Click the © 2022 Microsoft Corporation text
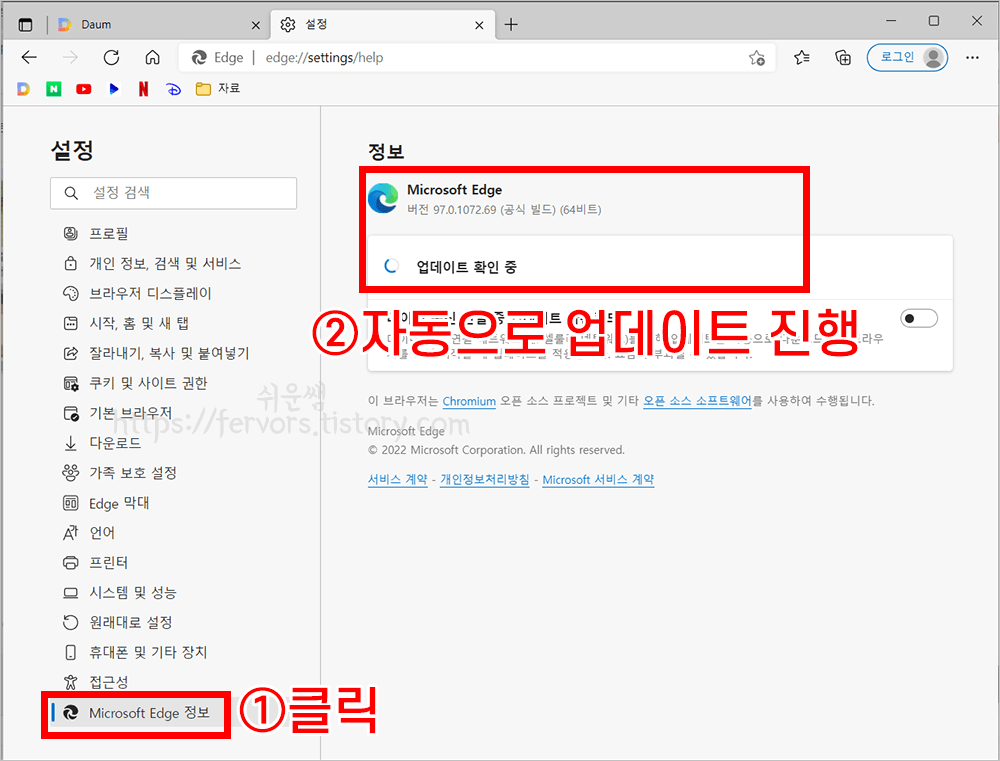The height and width of the screenshot is (761, 1000). 496,450
